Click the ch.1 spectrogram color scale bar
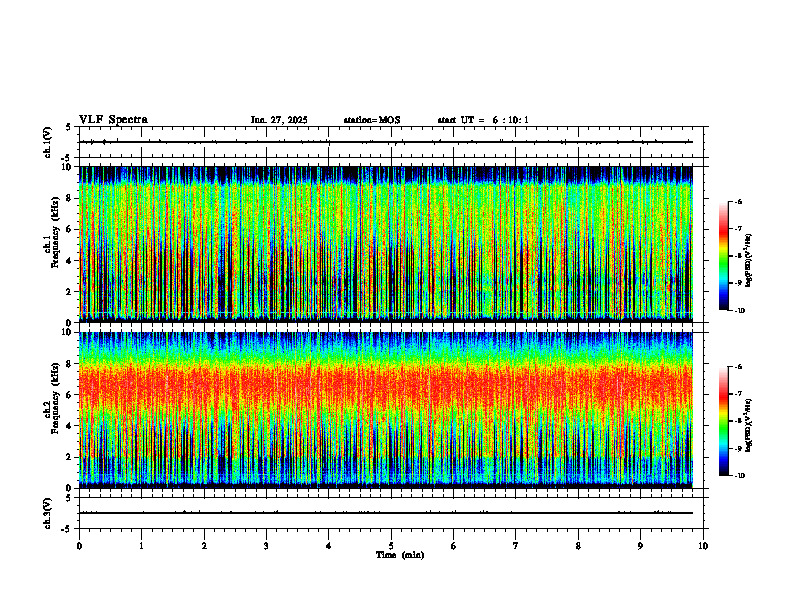Screen dimensions: 792x612 (x=723, y=256)
